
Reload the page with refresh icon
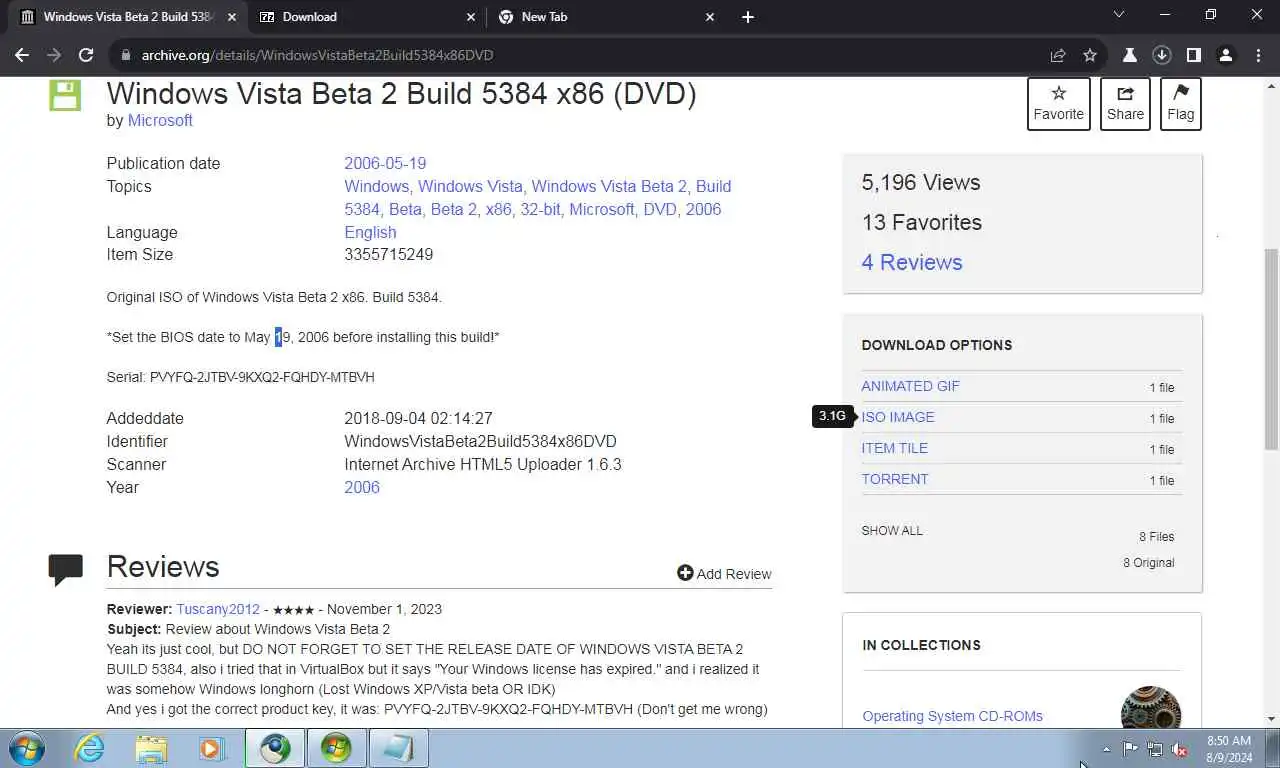(x=86, y=55)
